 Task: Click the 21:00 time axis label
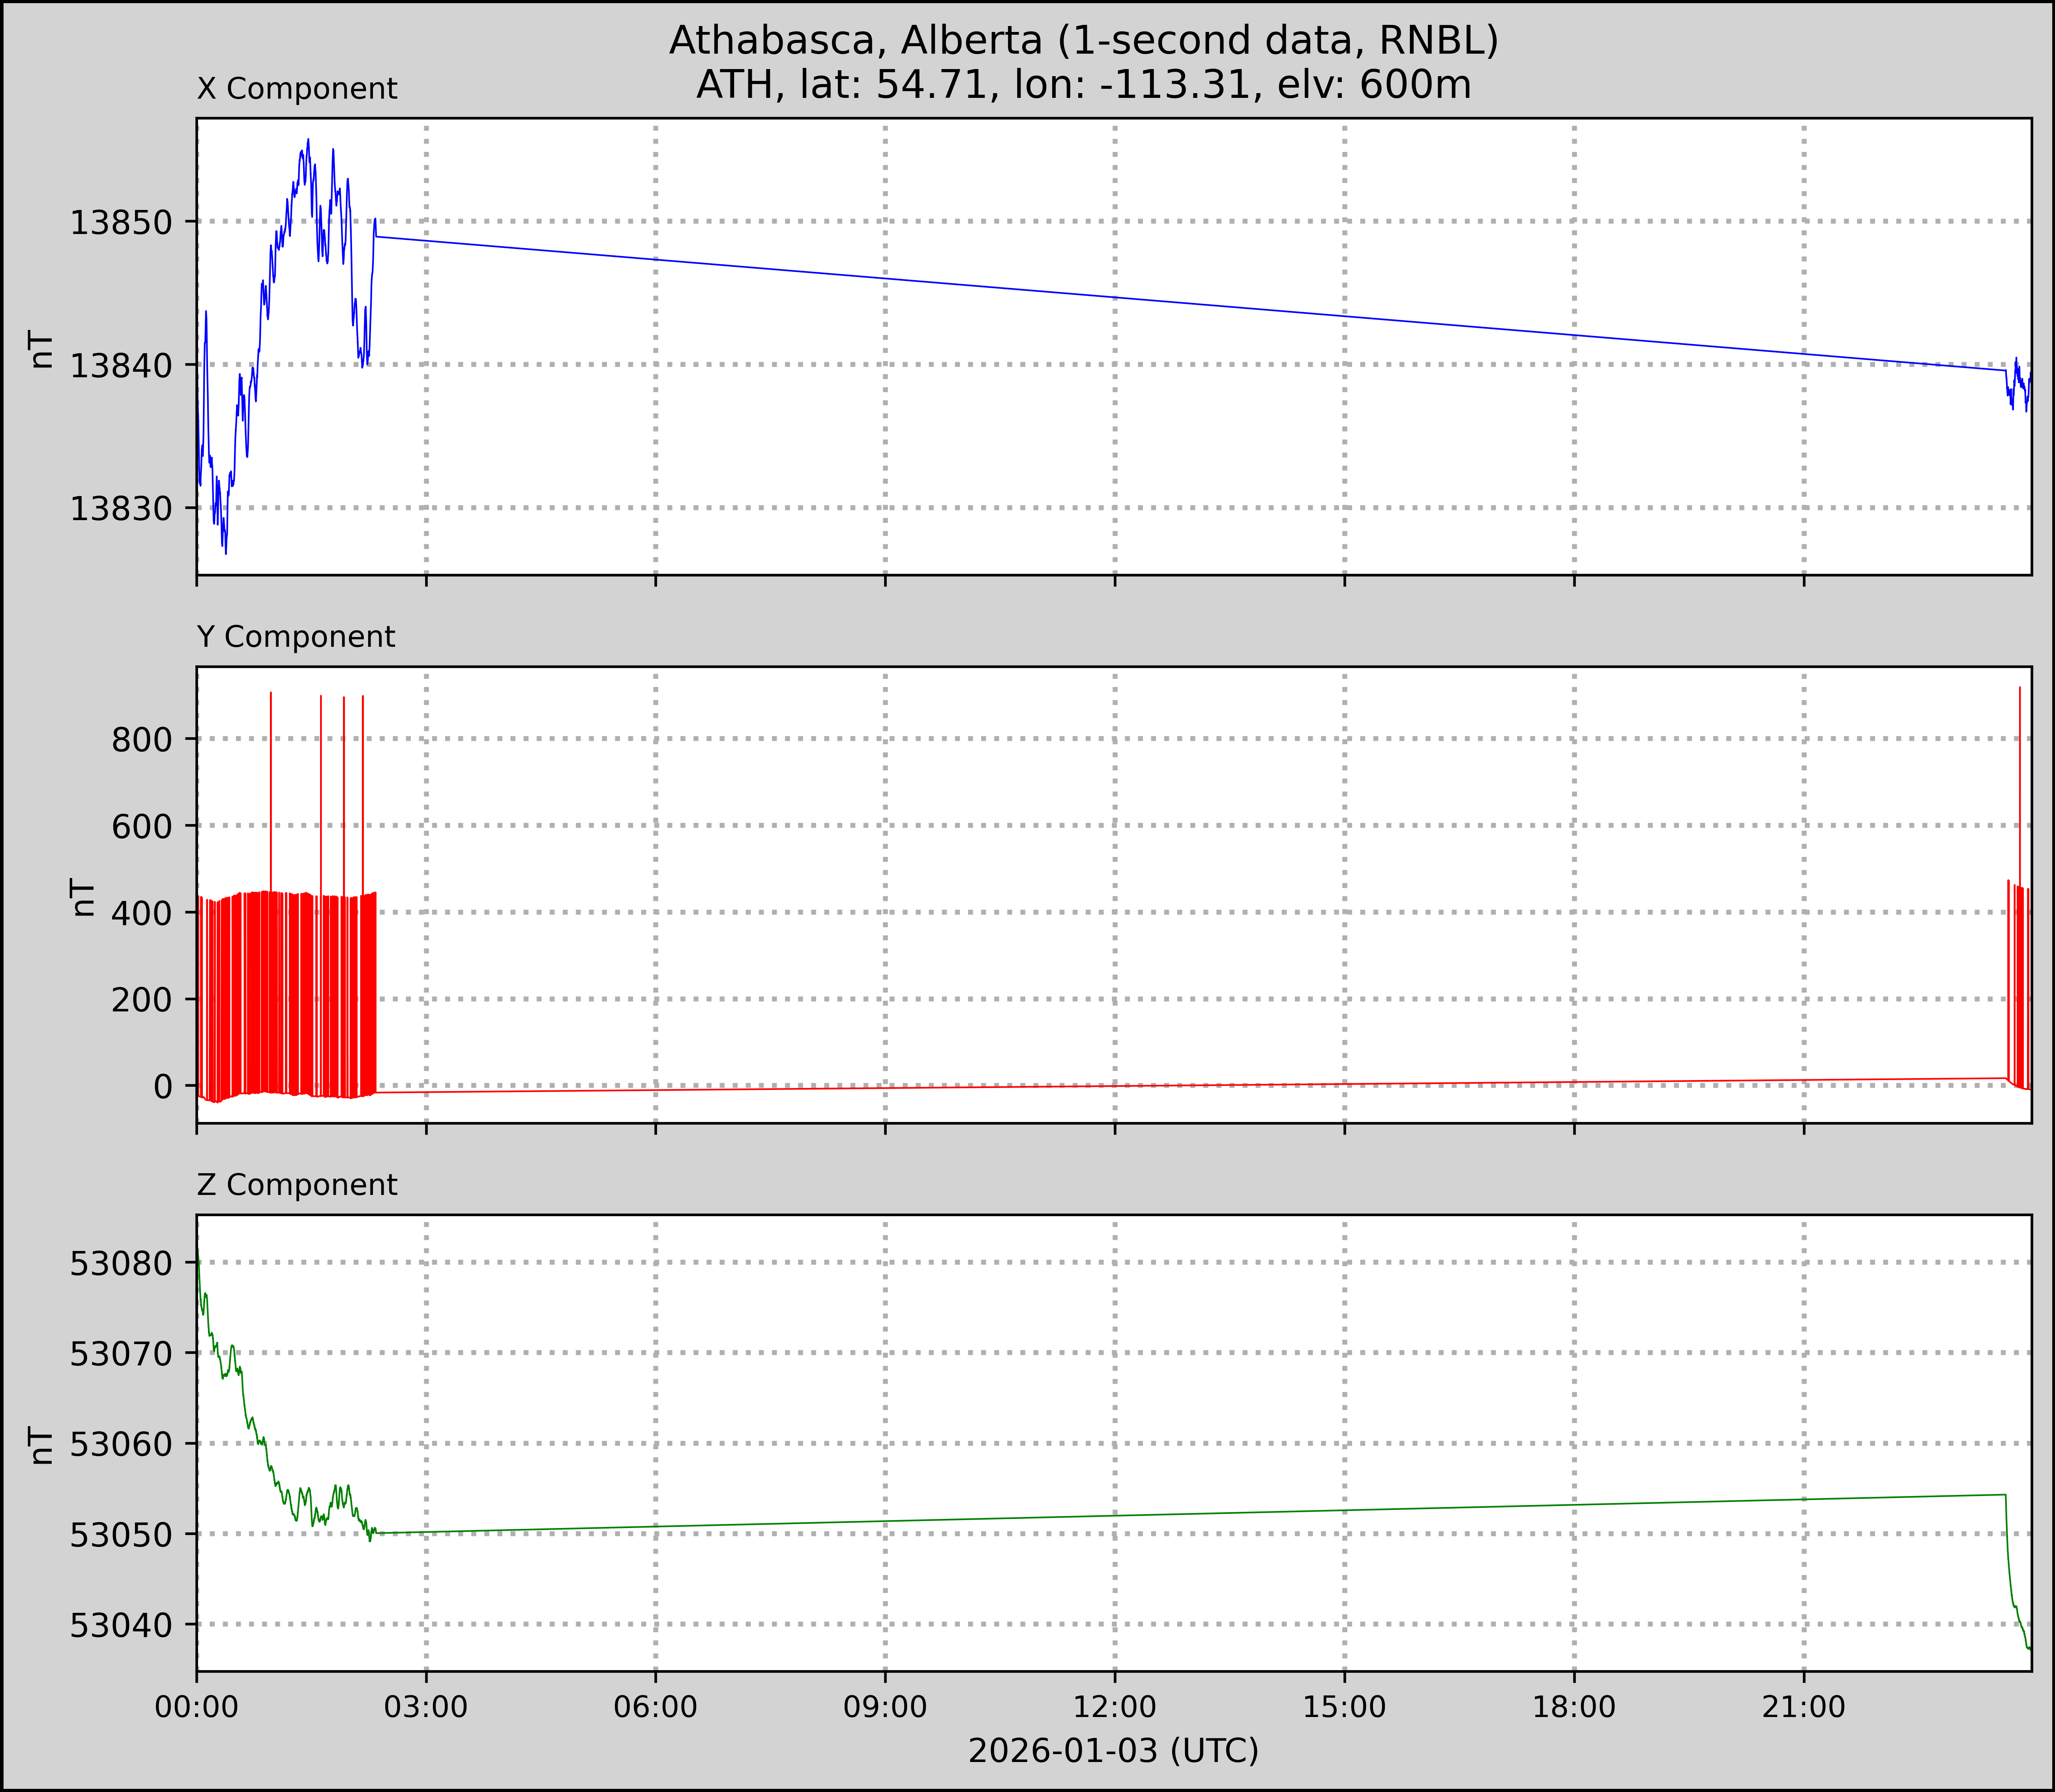1804,1707
